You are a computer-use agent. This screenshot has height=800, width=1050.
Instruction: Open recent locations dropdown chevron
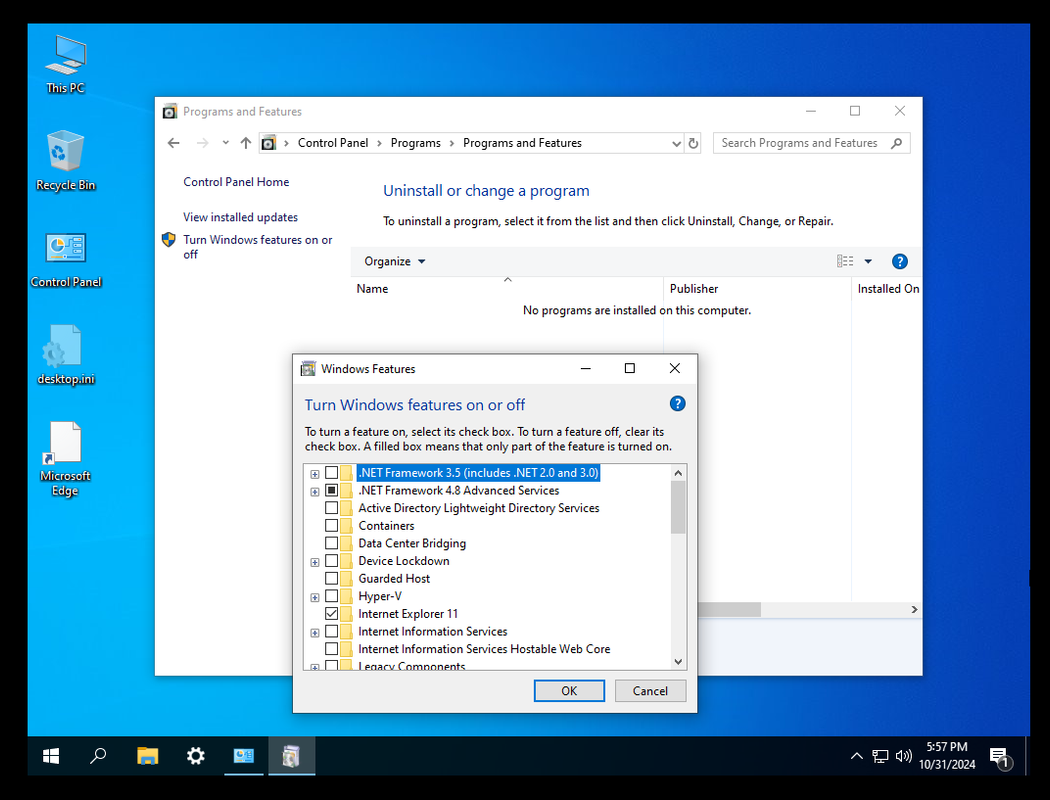coord(226,143)
